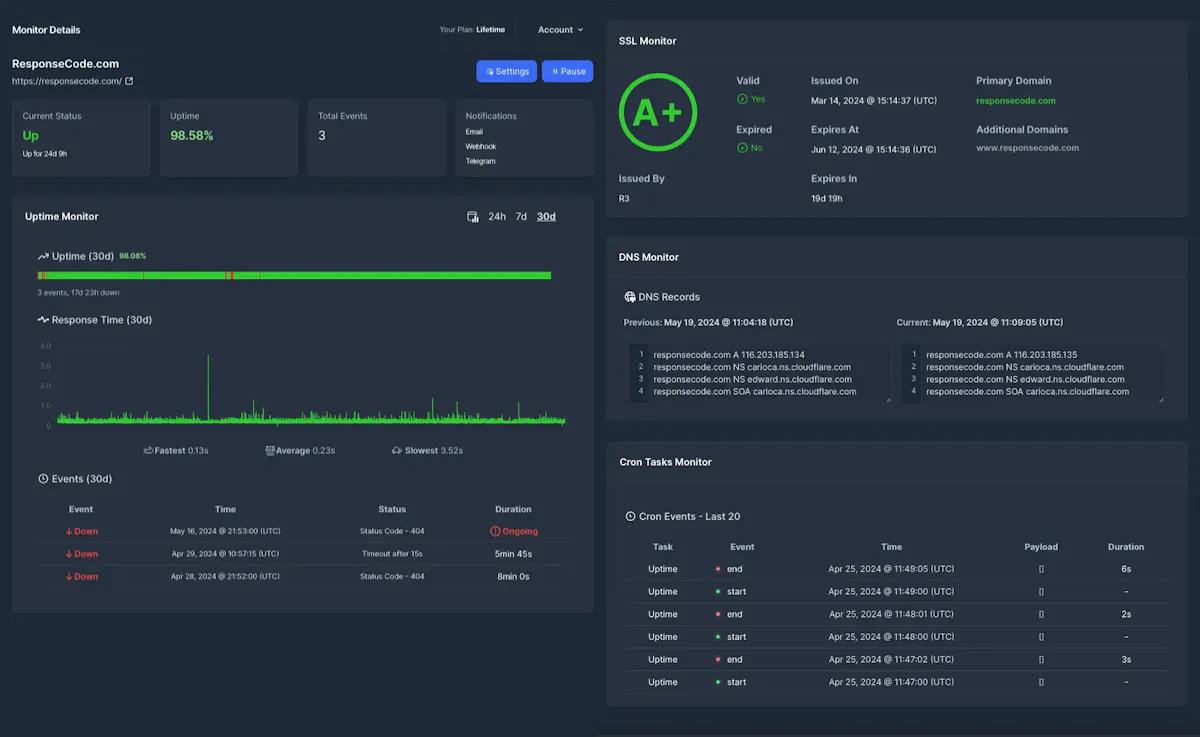This screenshot has width=1200, height=737.
Task: Open the Account dropdown menu
Action: pos(560,30)
